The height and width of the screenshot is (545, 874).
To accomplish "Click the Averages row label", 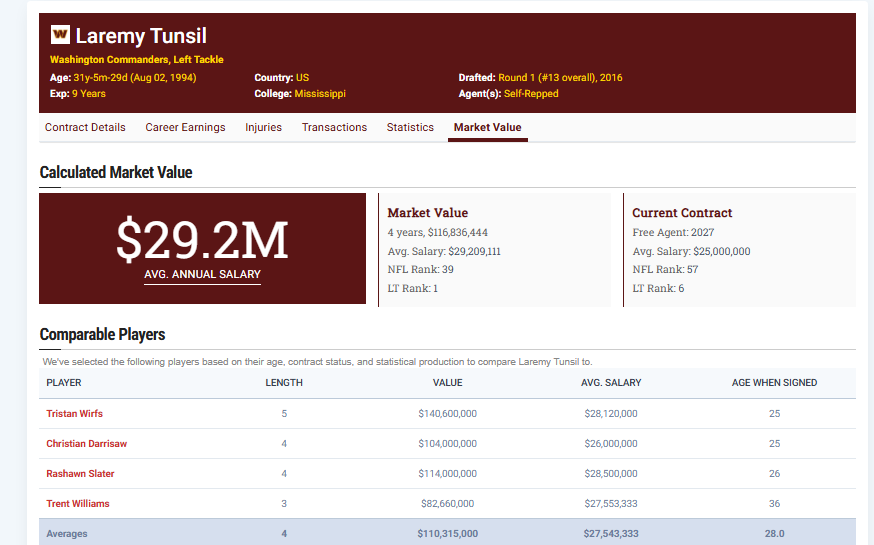I will (67, 534).
